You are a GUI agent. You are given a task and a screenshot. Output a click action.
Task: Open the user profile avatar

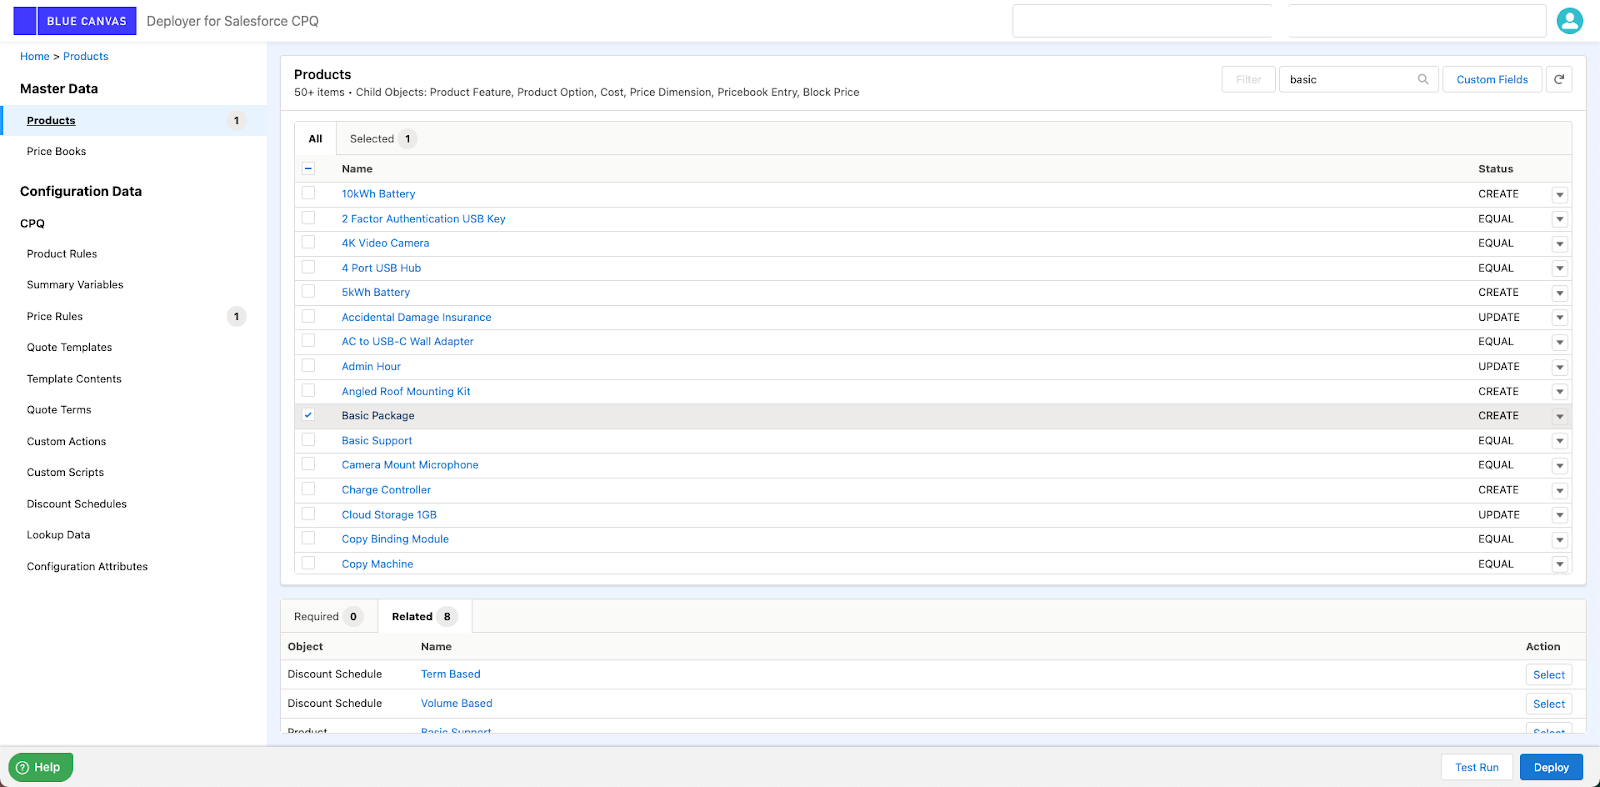(x=1570, y=20)
